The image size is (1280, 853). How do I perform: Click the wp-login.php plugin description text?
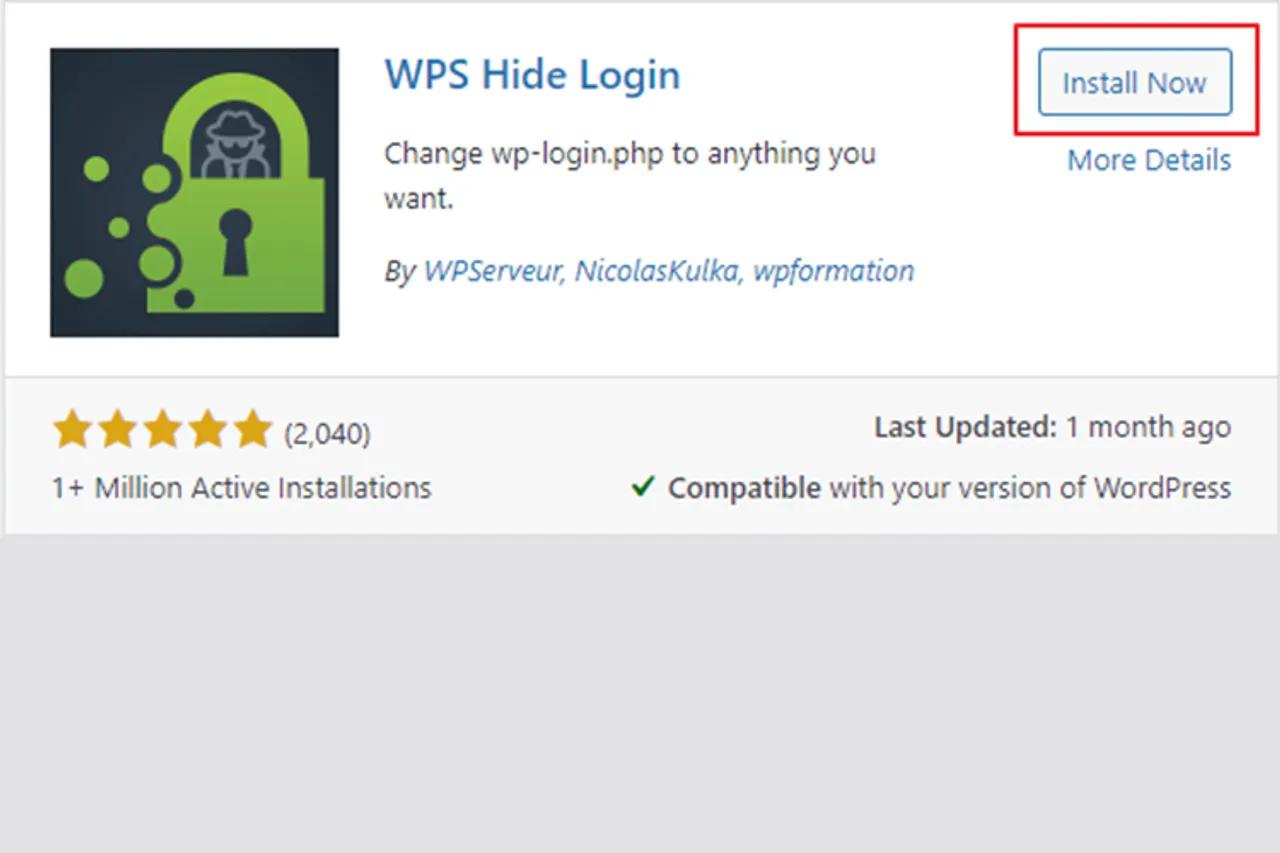point(630,175)
